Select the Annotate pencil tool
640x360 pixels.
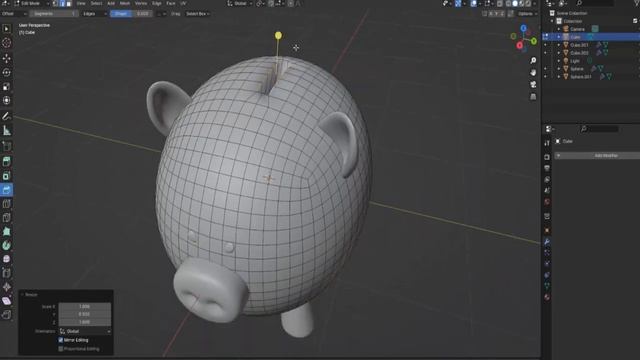click(7, 116)
